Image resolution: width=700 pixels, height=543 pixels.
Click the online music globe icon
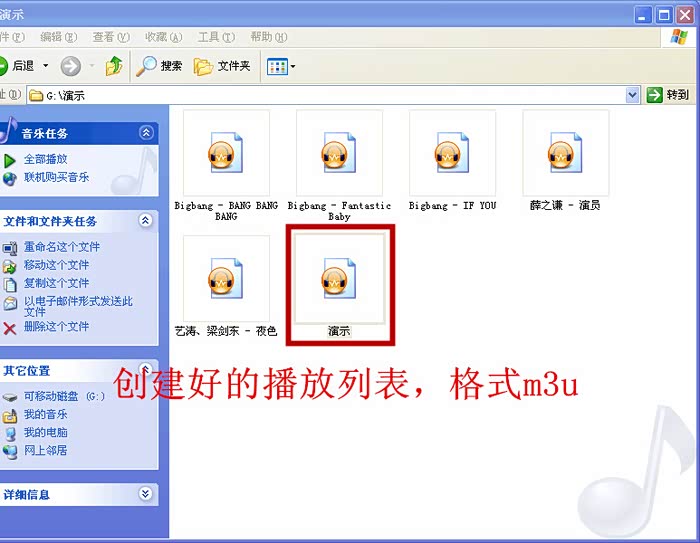[10, 179]
